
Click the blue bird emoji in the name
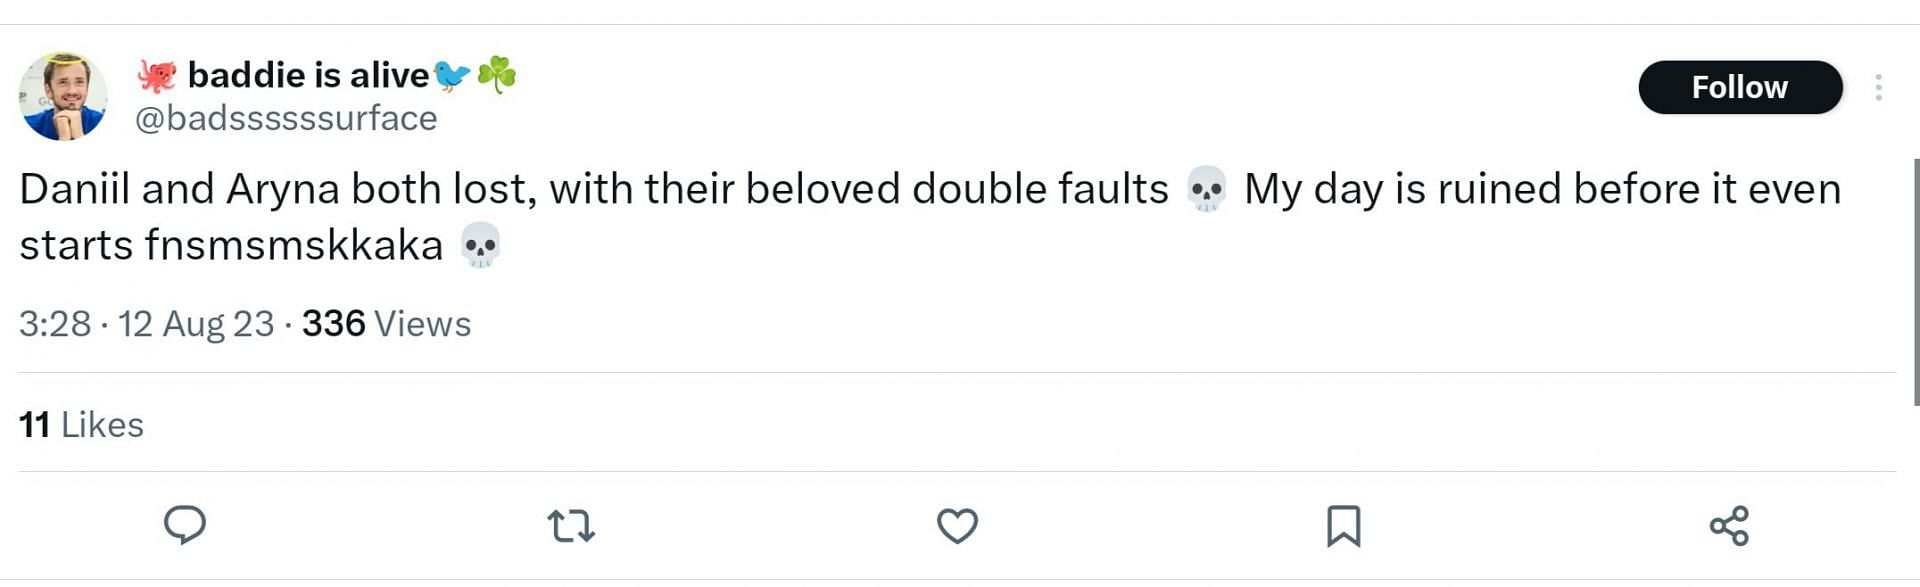(x=452, y=75)
